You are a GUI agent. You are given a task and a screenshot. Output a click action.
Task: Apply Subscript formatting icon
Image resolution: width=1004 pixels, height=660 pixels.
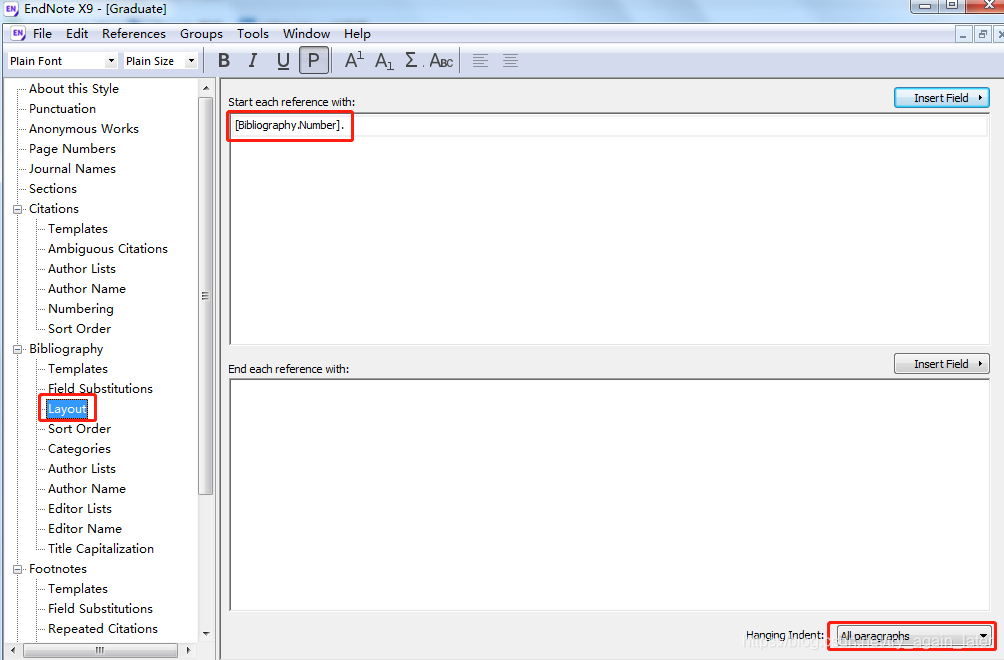[384, 61]
